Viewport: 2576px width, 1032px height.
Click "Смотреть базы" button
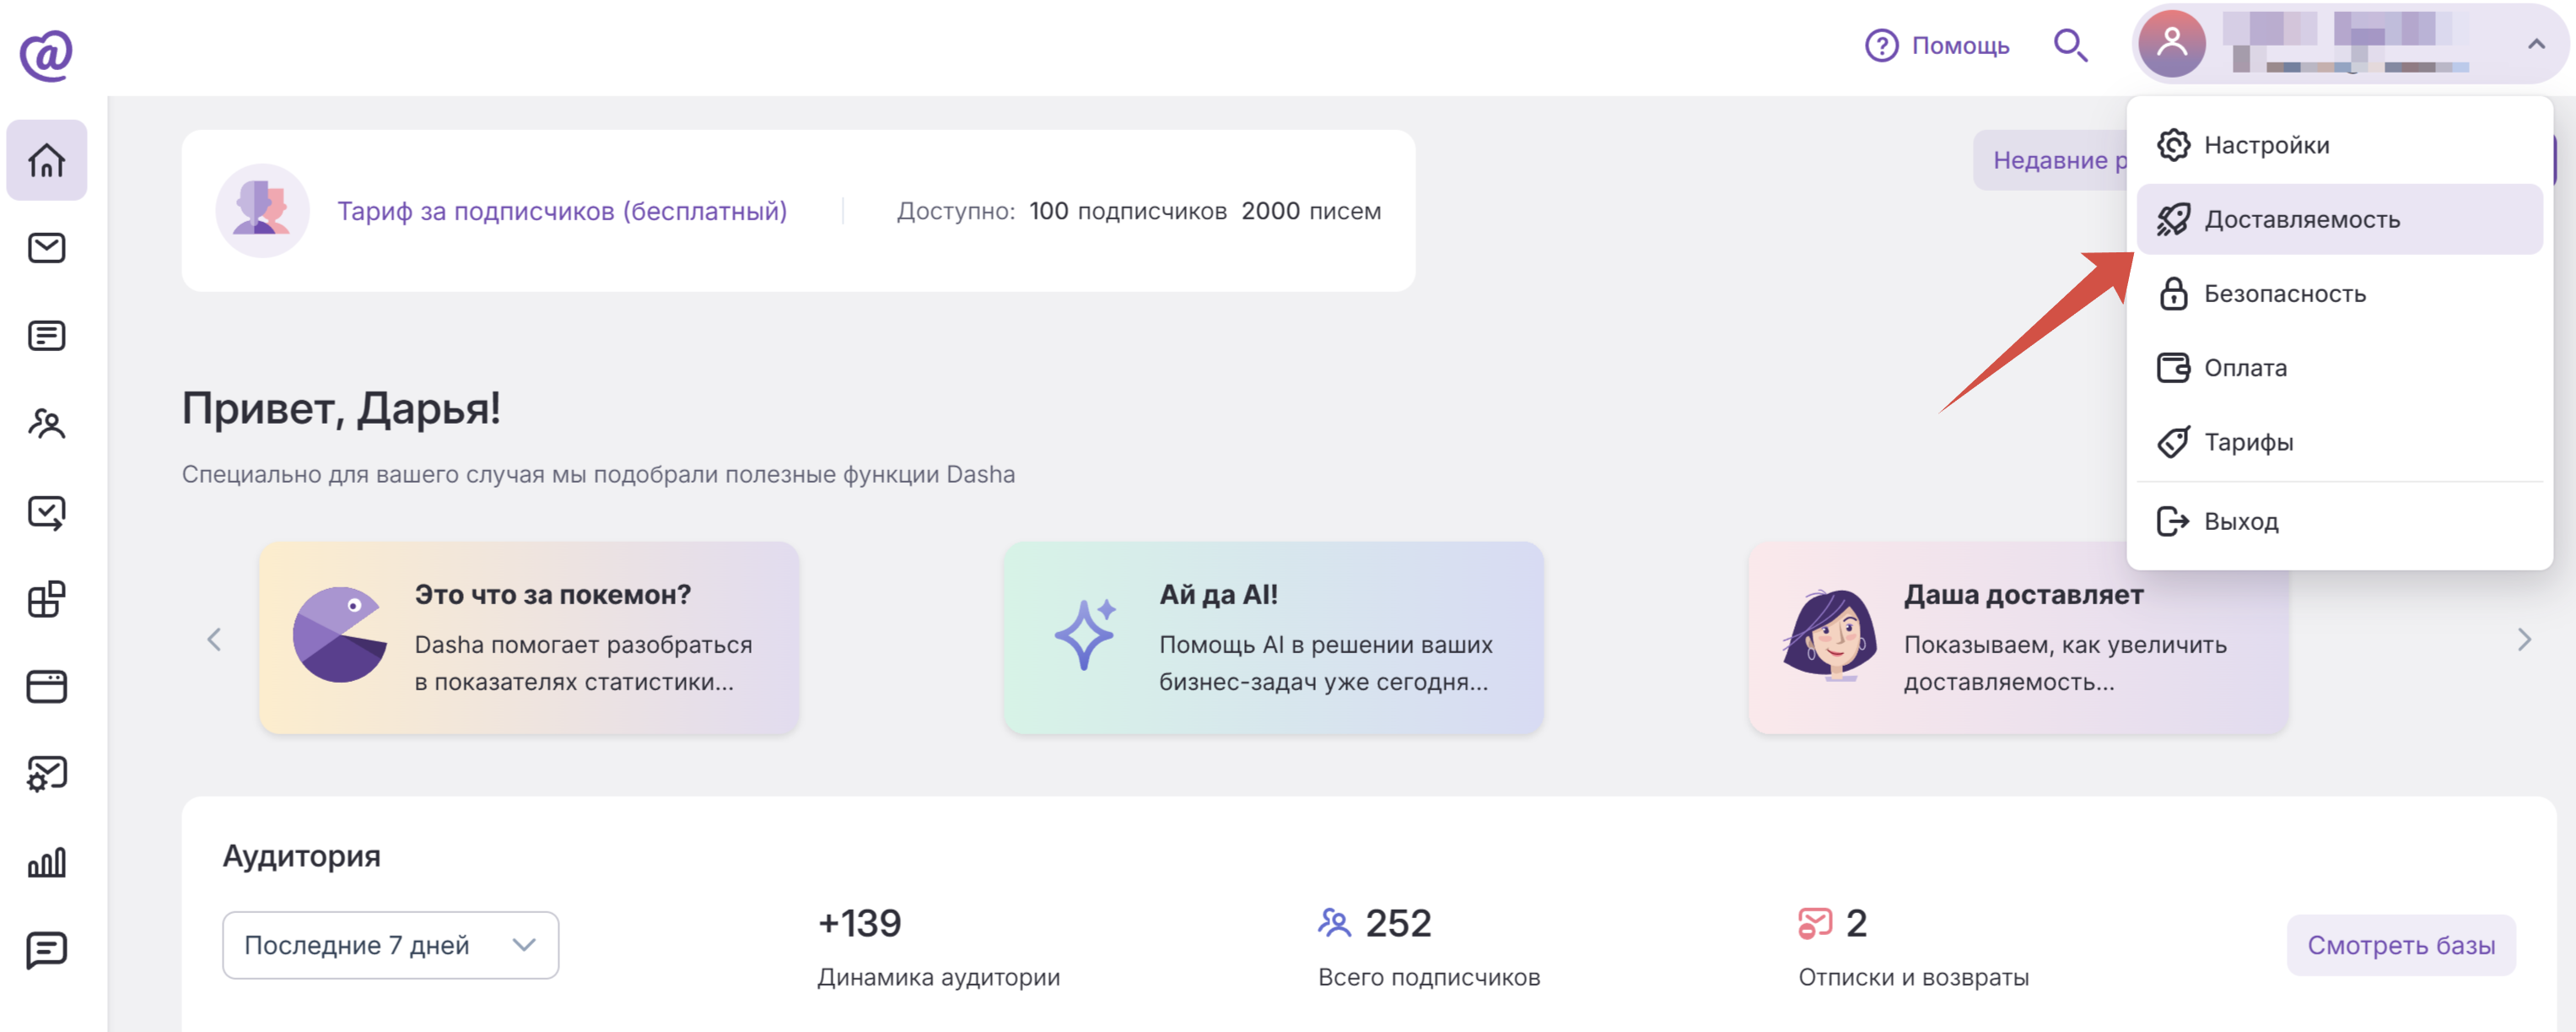2401,945
